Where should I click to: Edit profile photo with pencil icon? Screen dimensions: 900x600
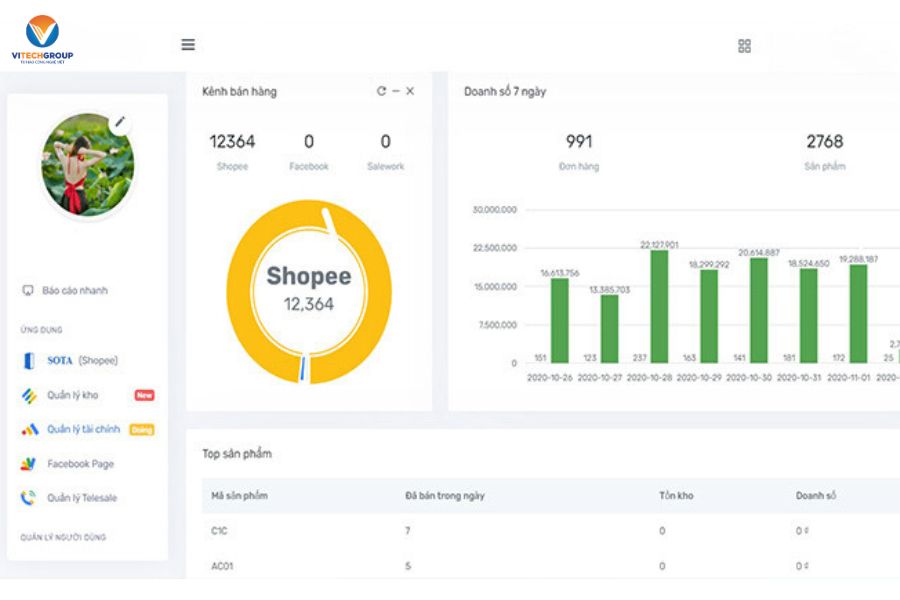120,122
